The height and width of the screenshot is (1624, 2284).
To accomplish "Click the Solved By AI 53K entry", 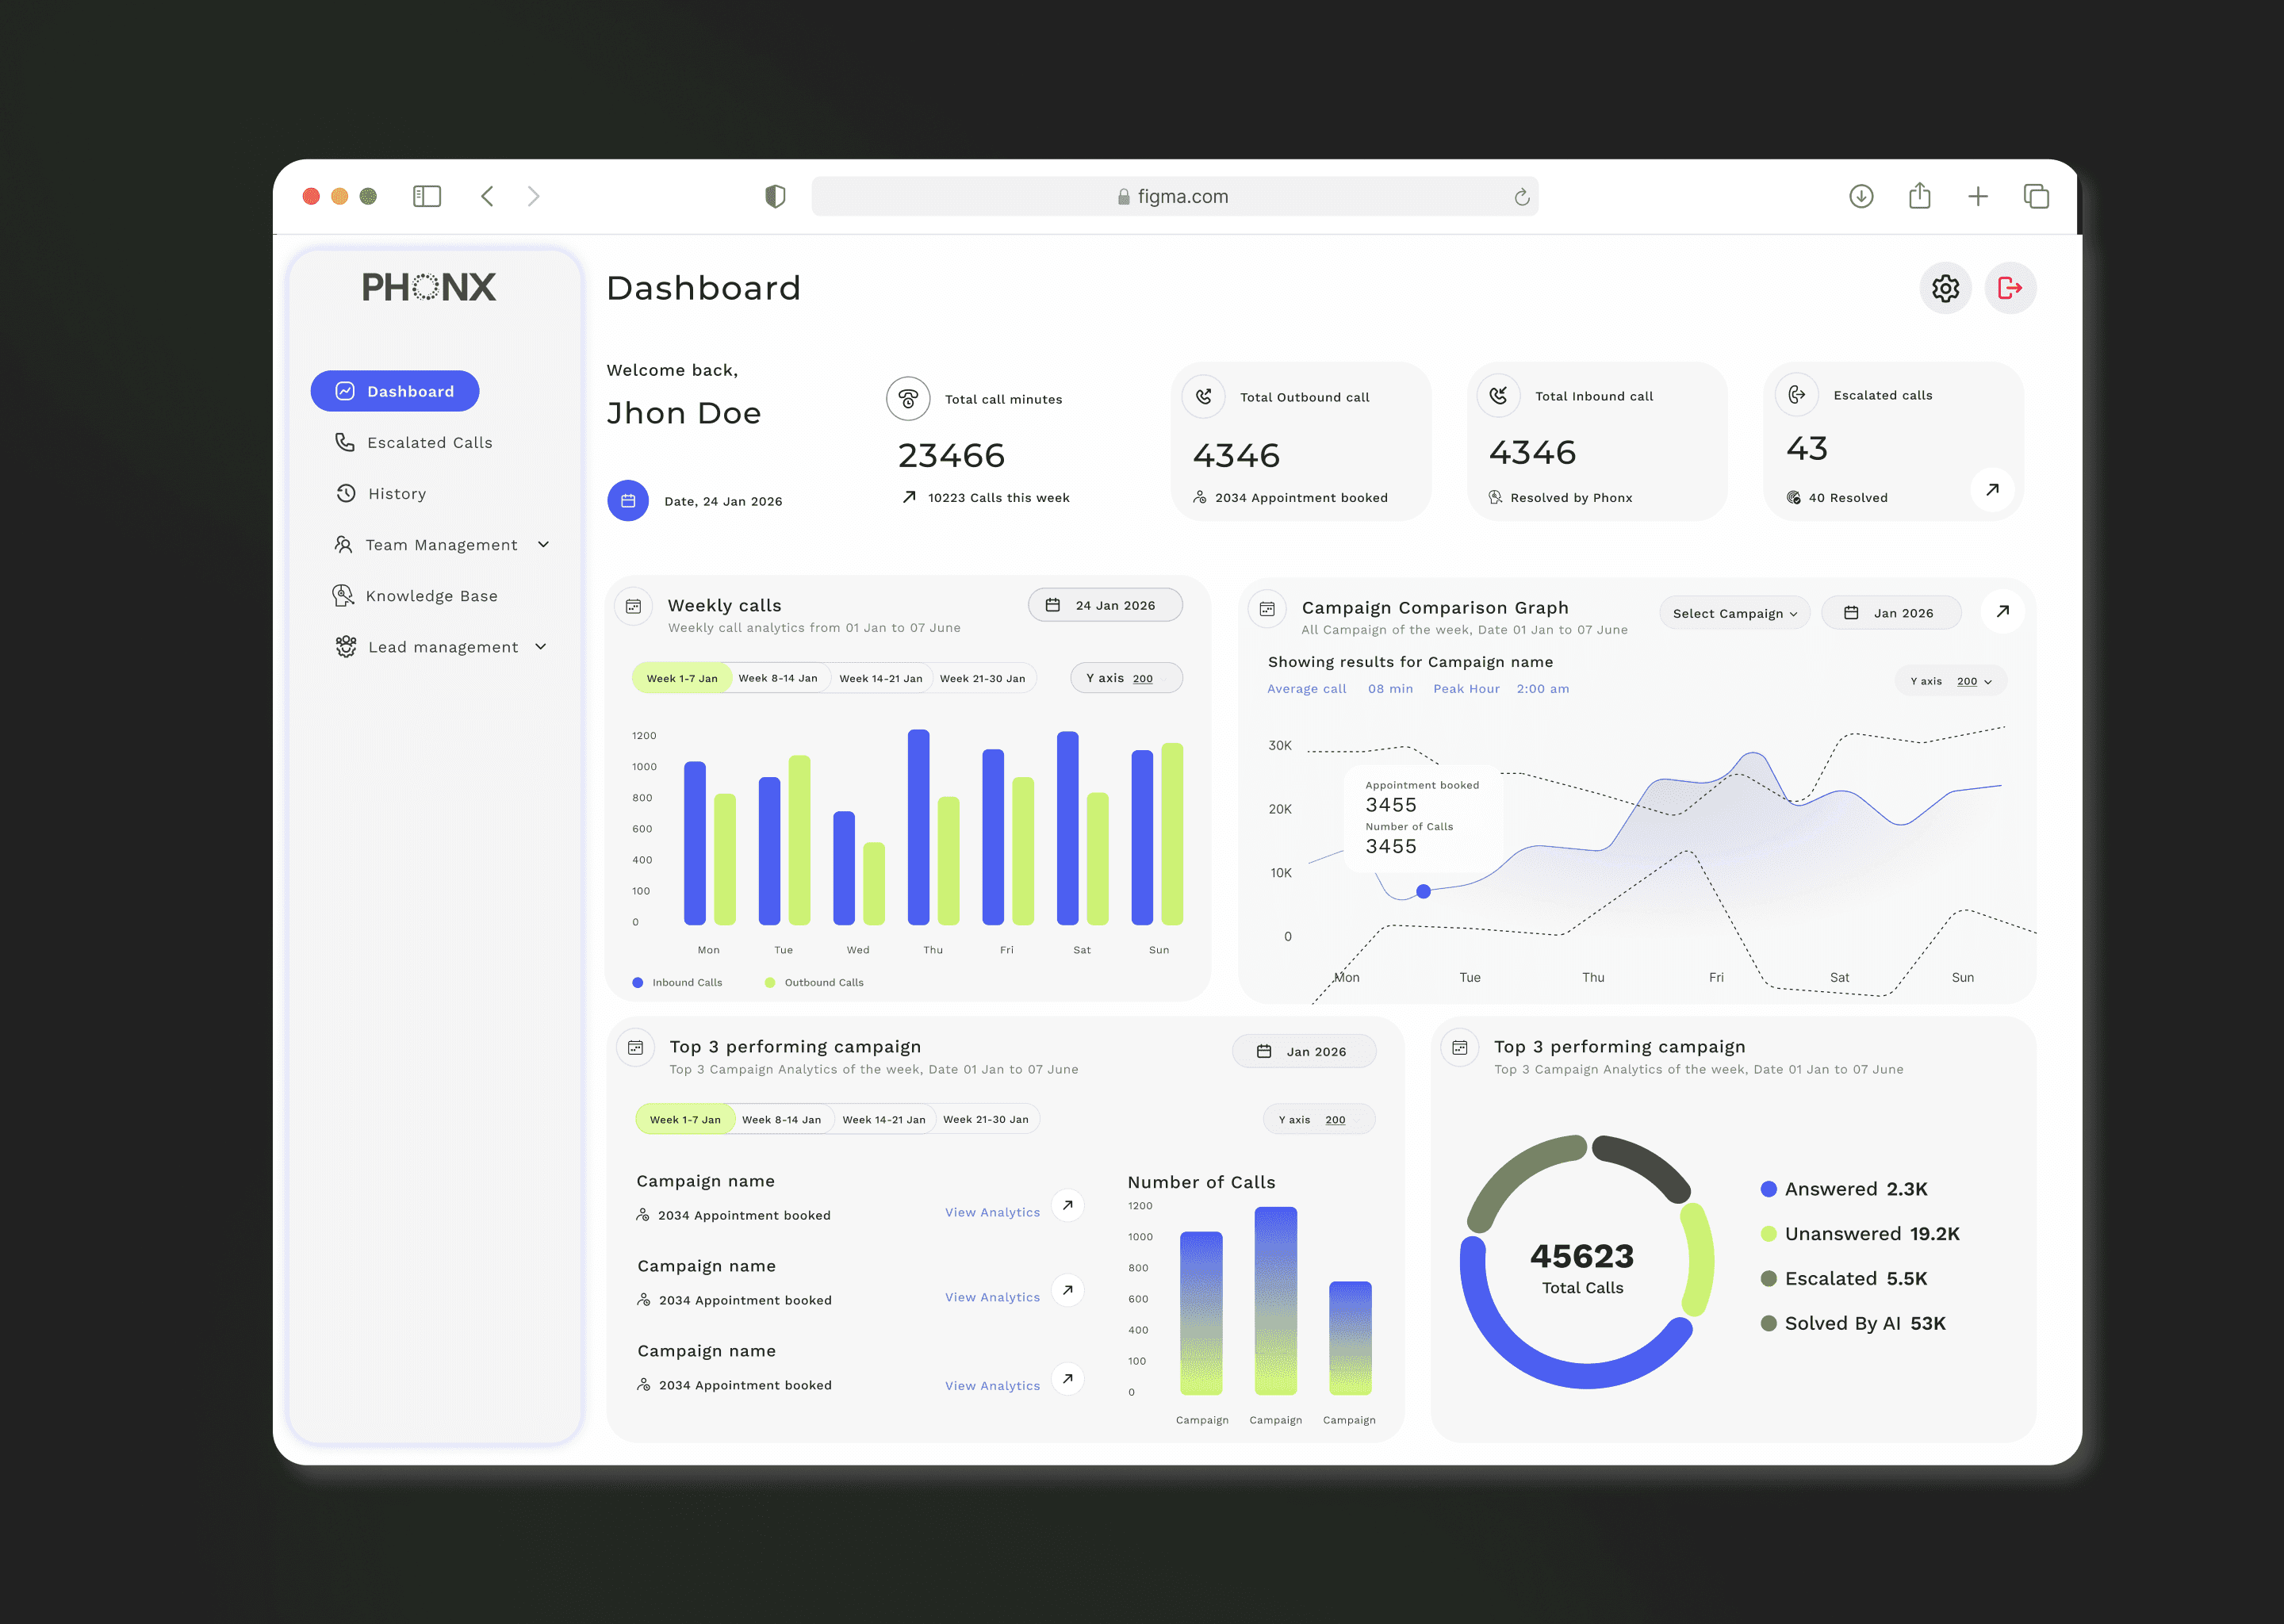I will pos(1853,1323).
